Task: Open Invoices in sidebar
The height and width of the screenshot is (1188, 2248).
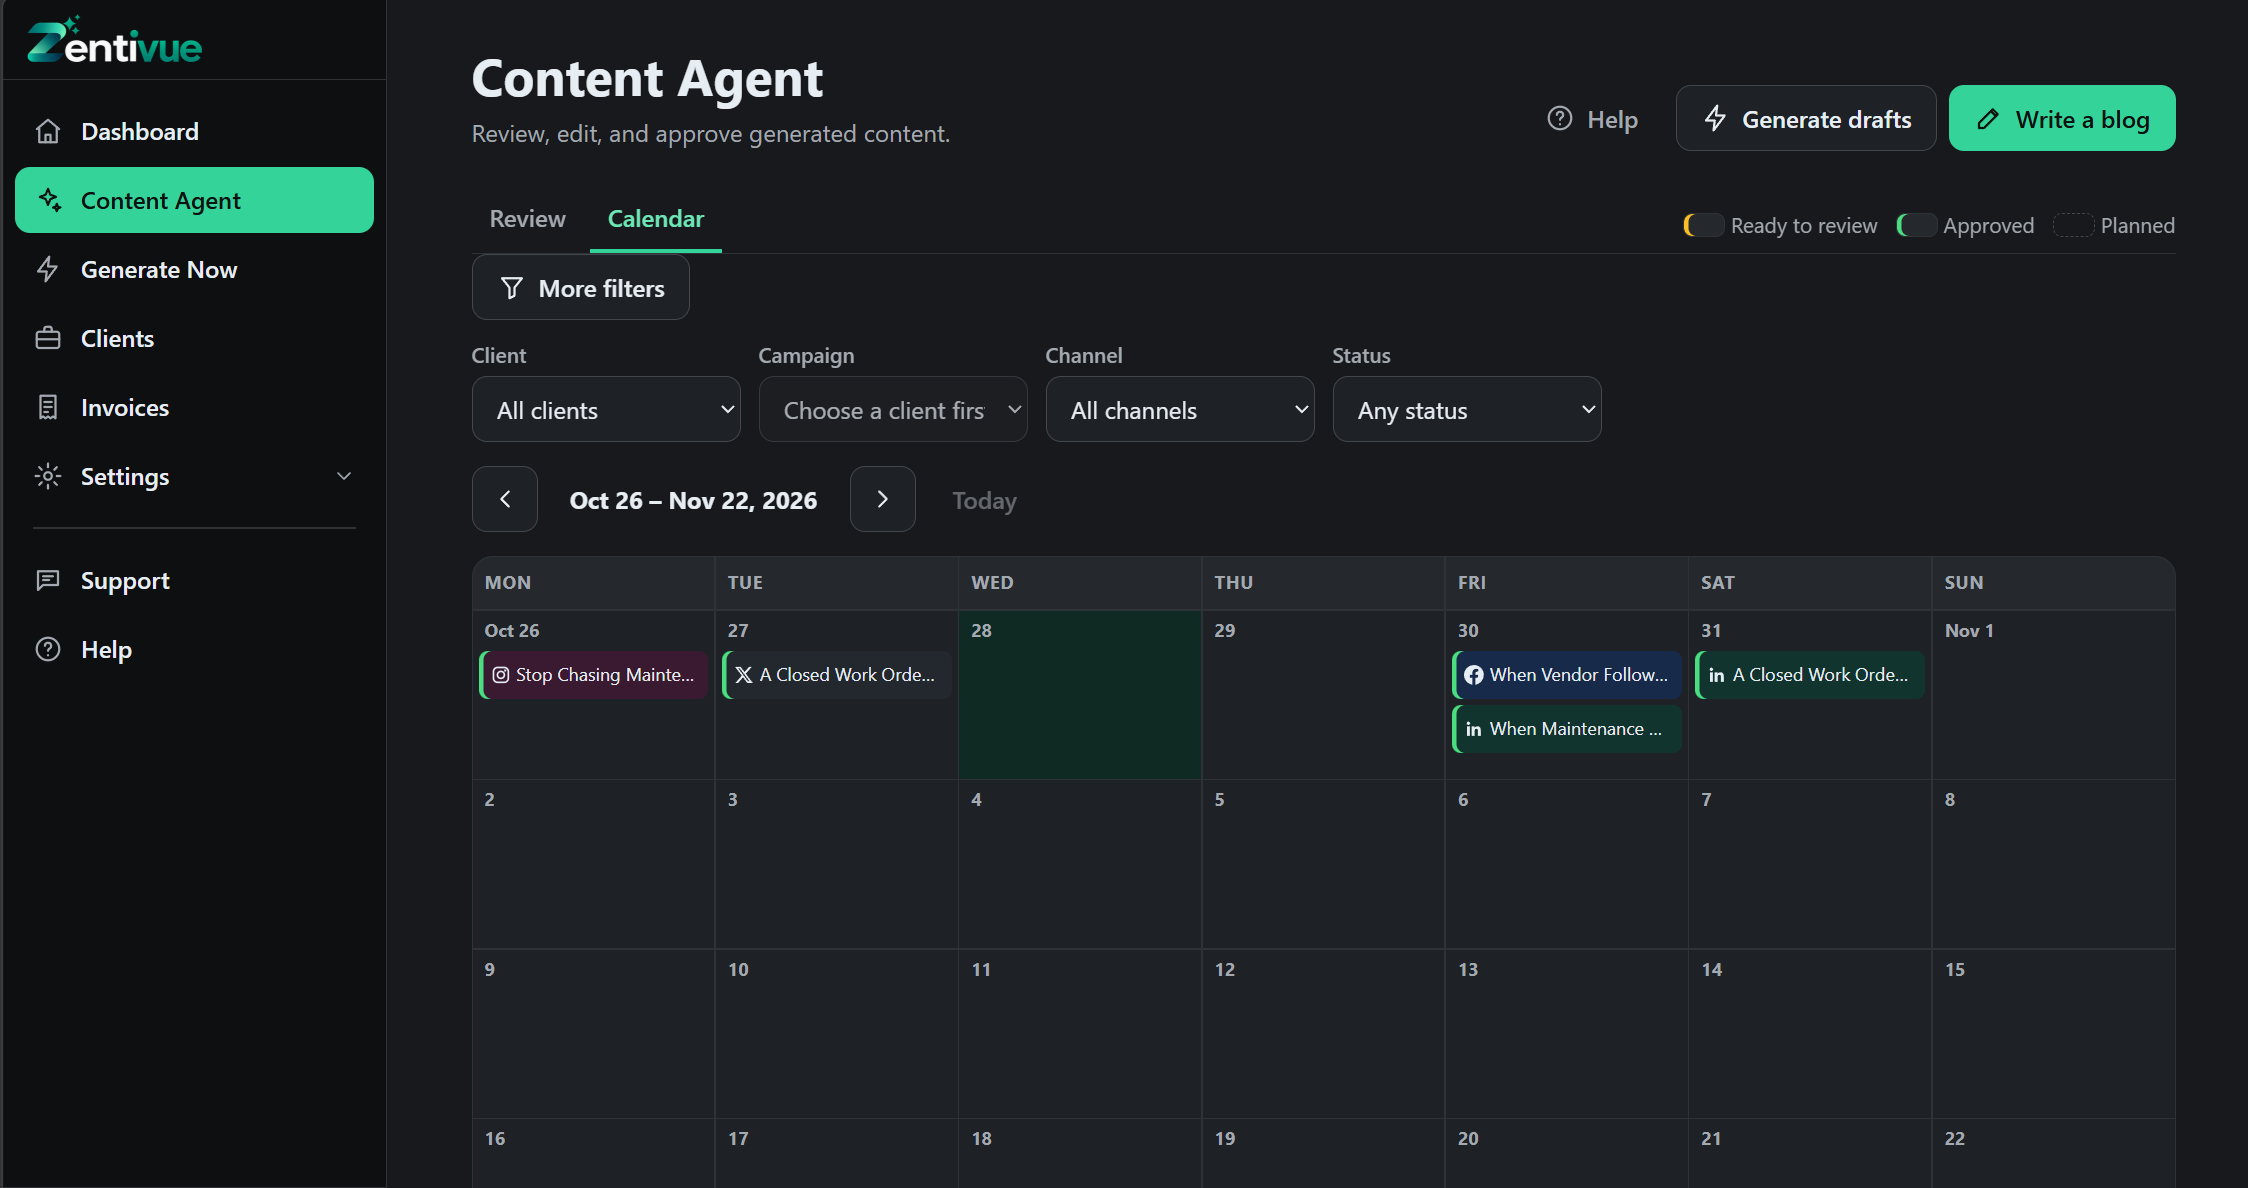Action: (194, 407)
